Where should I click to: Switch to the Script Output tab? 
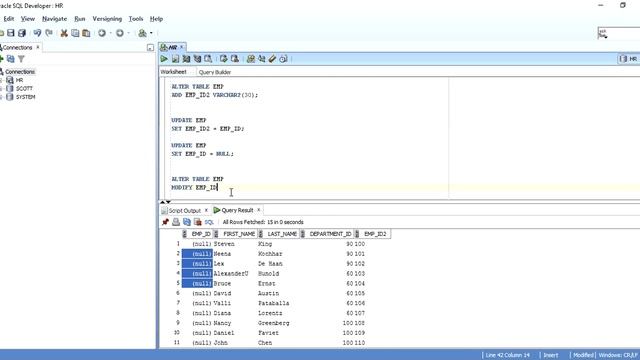click(184, 211)
